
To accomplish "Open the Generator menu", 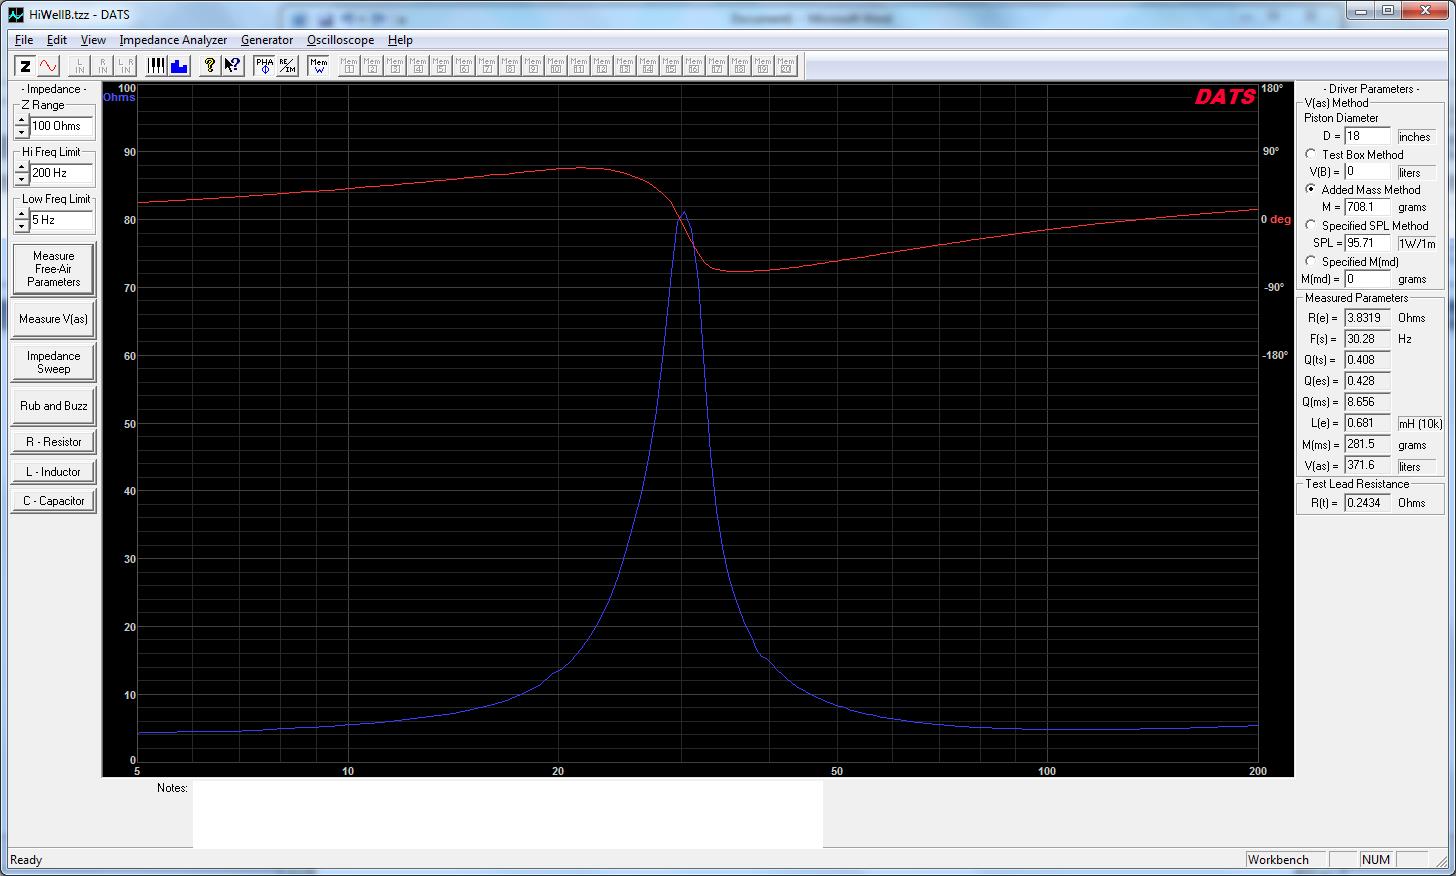I will [x=267, y=40].
